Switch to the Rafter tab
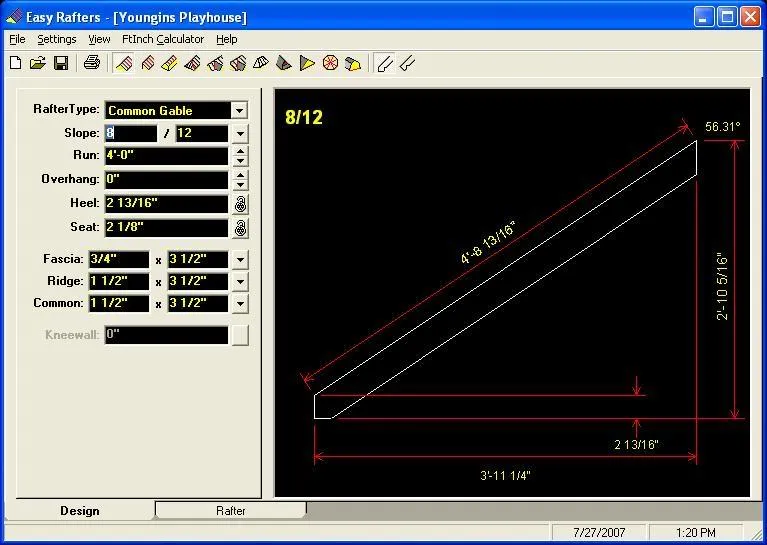767x545 pixels. click(x=231, y=510)
